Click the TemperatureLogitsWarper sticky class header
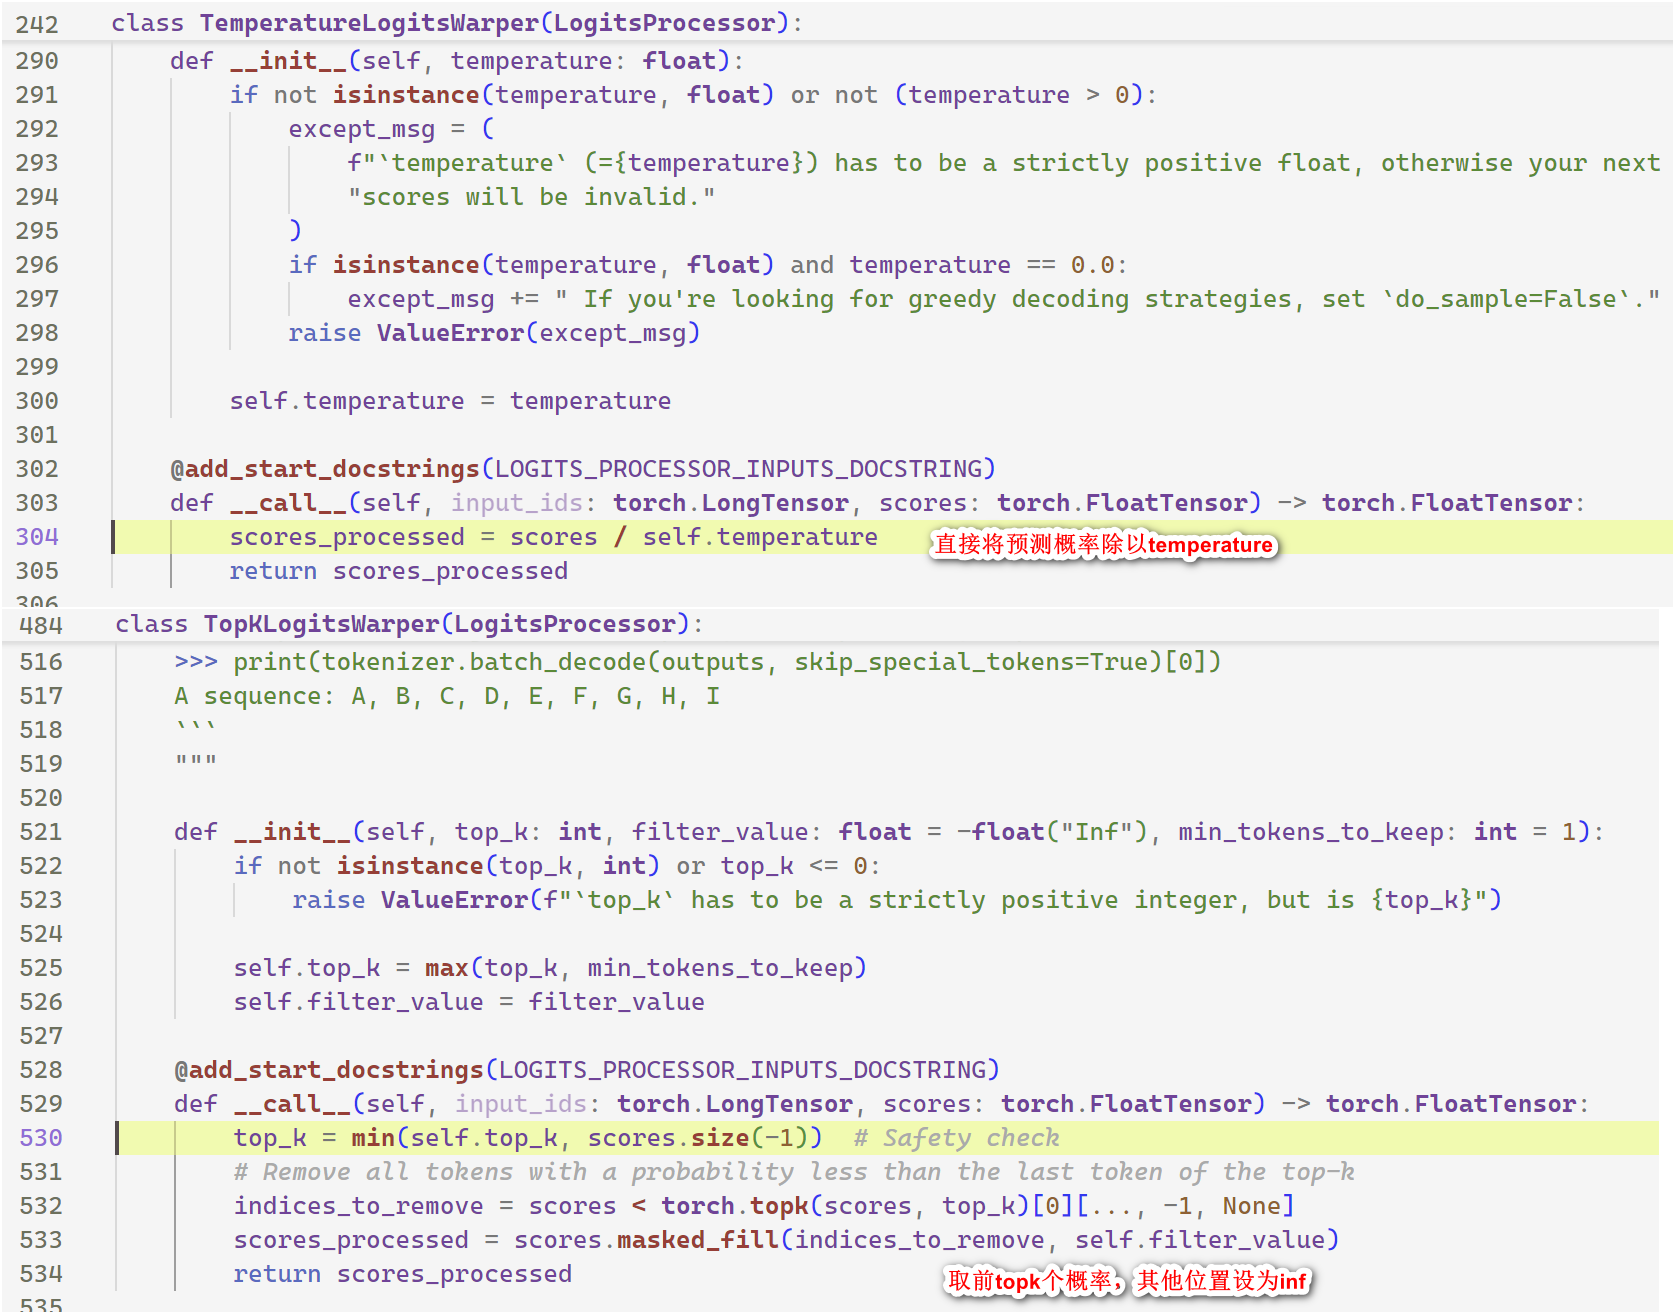The image size is (1675, 1314). 455,23
